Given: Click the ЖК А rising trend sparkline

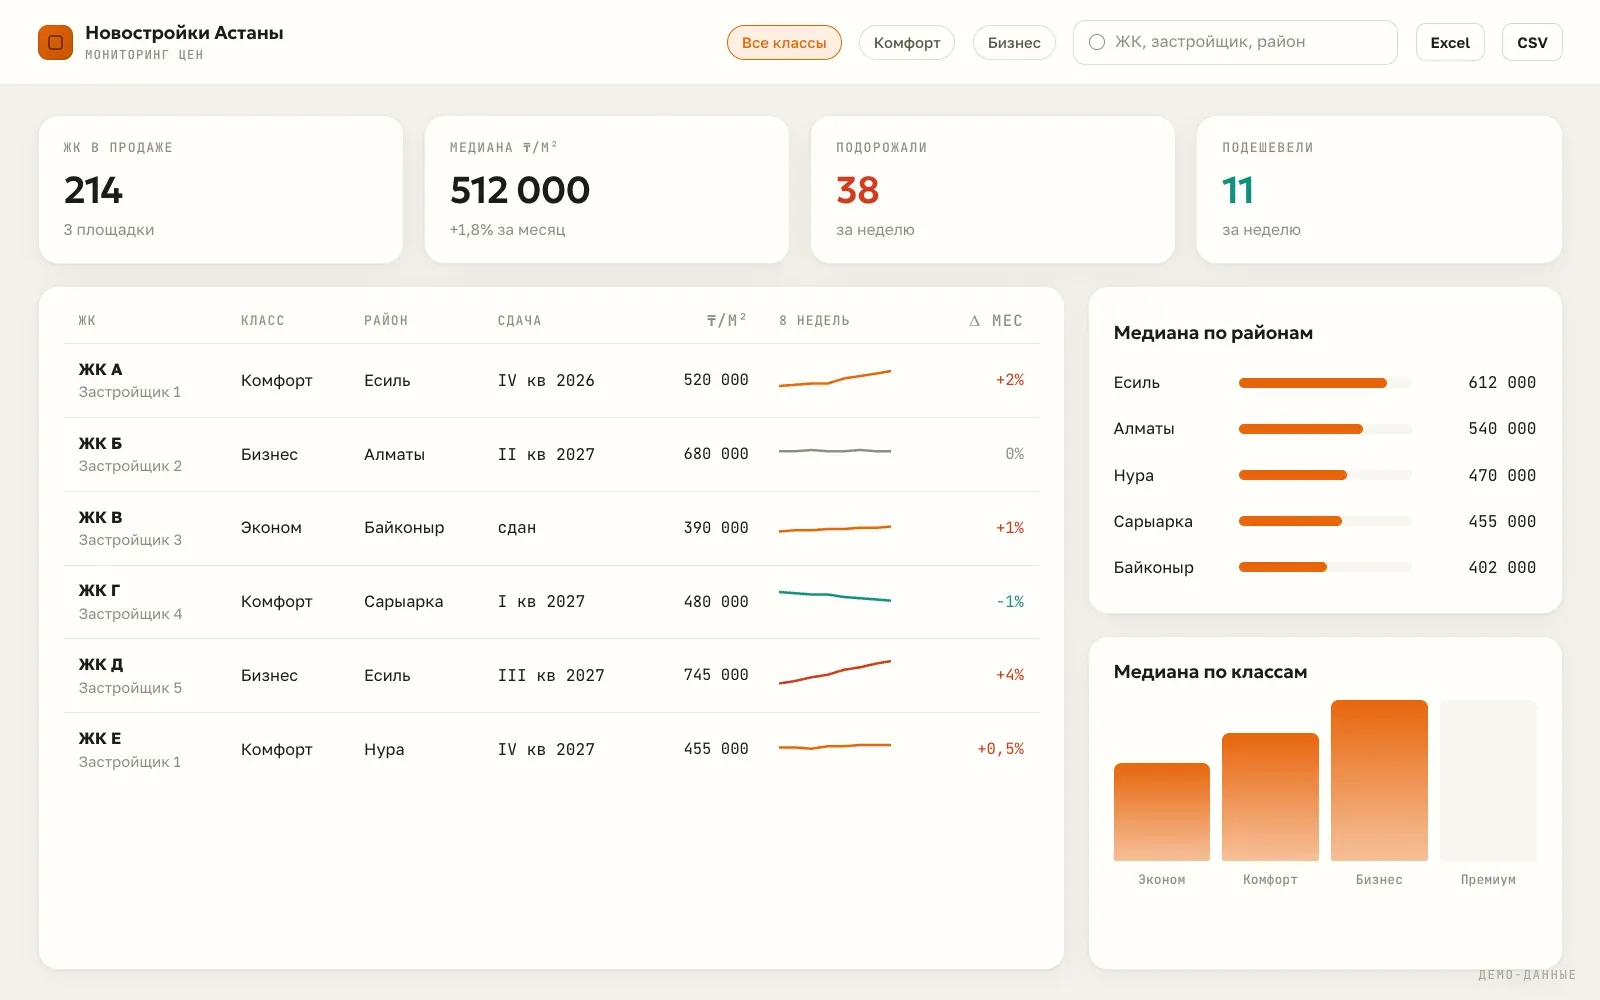Looking at the screenshot, I should (x=835, y=378).
